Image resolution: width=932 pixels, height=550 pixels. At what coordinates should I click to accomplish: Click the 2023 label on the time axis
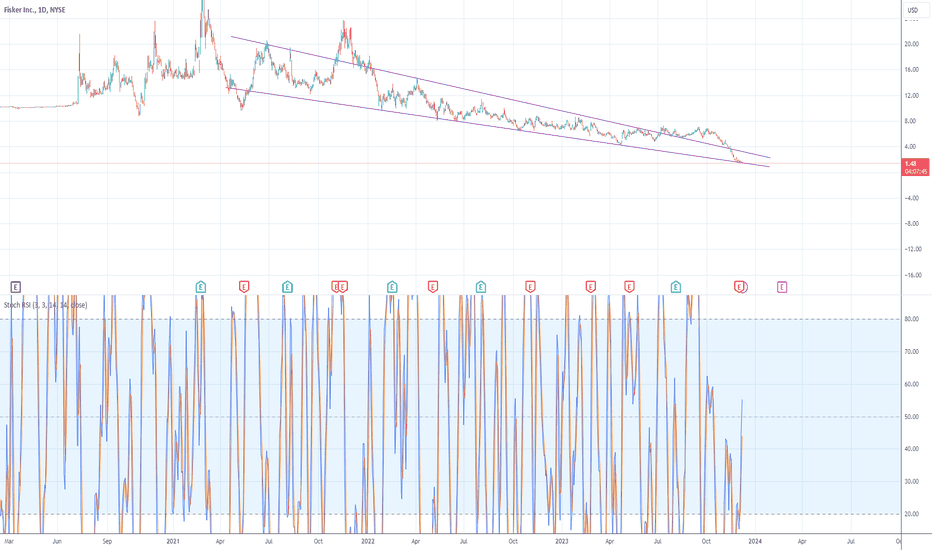point(562,542)
